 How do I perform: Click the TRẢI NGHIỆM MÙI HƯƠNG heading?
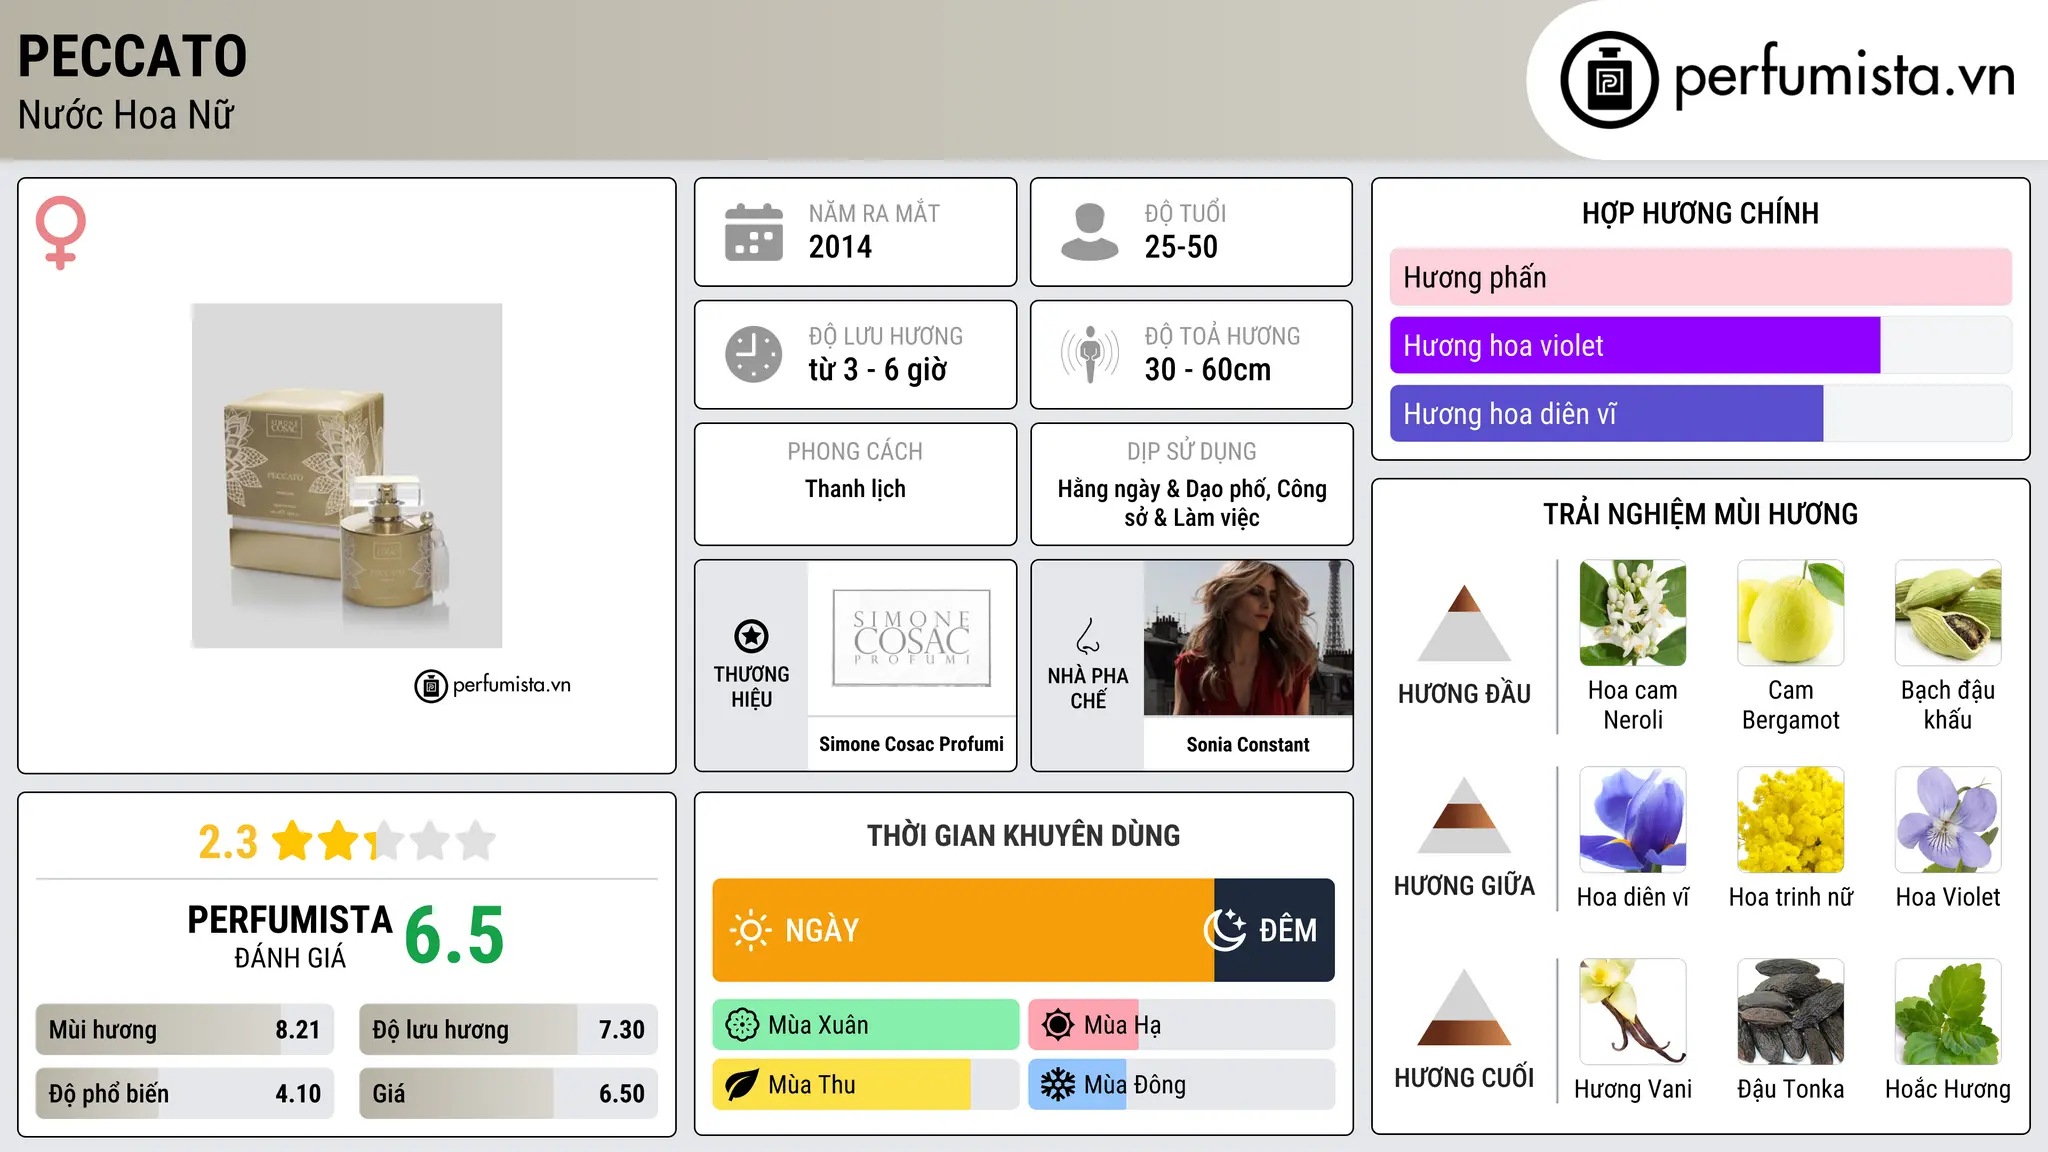pos(1700,514)
